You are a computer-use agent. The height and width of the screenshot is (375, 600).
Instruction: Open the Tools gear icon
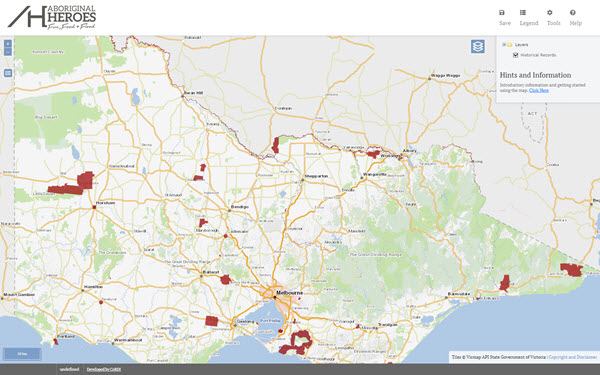[550, 13]
